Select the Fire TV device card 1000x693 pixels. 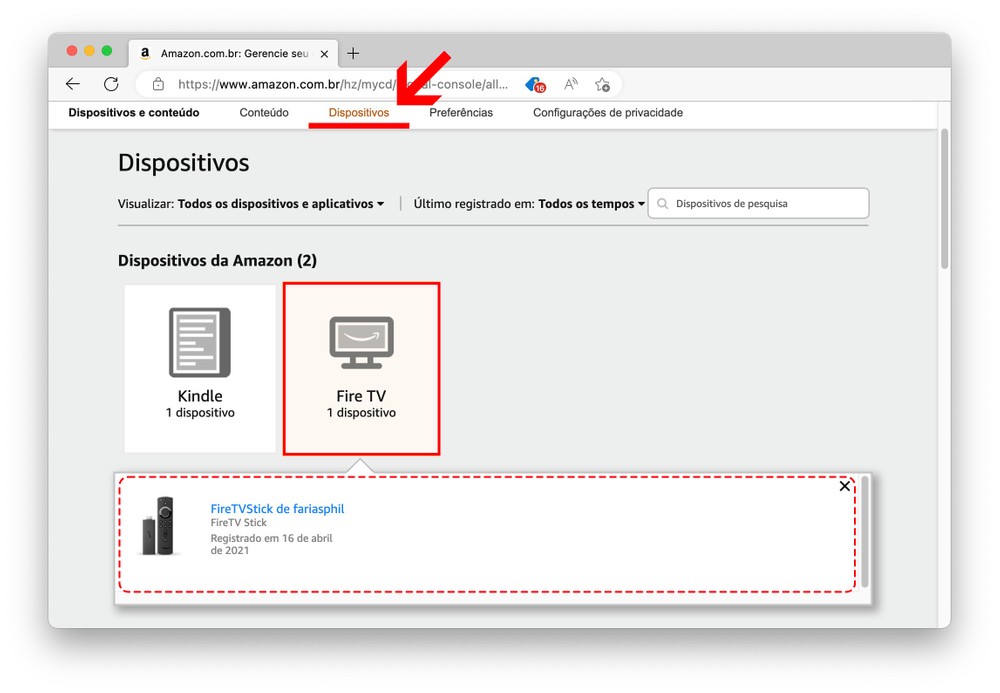point(362,368)
